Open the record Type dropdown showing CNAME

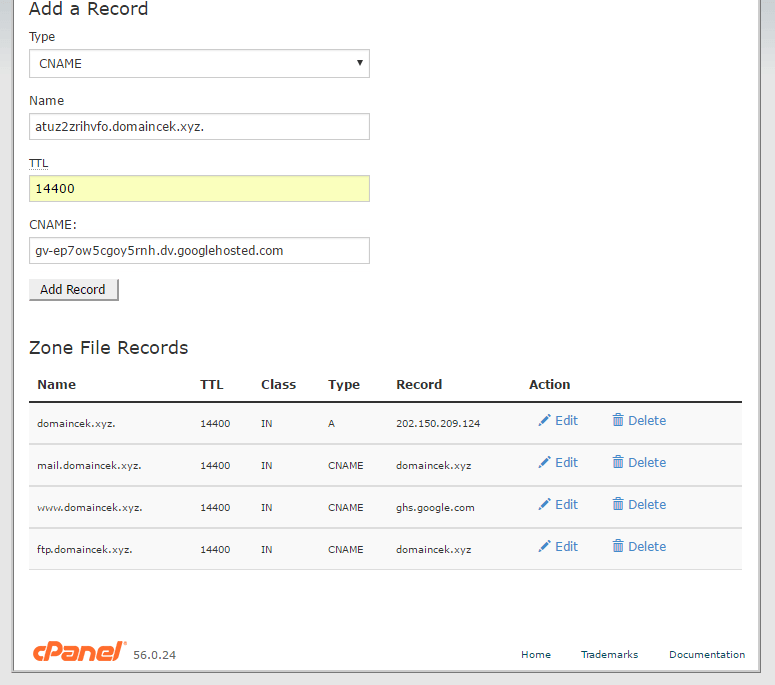[x=199, y=64]
